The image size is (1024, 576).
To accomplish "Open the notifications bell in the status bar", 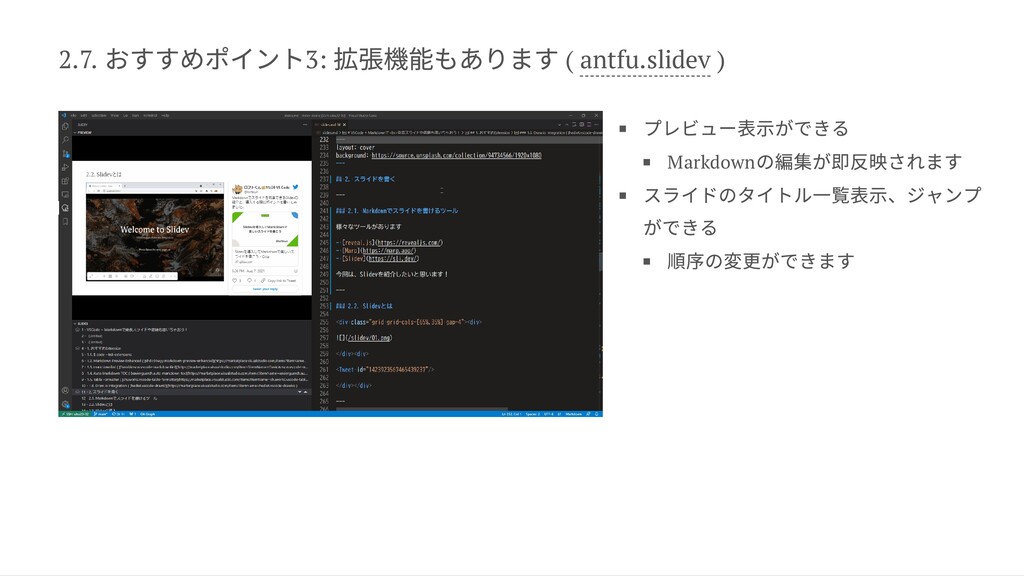I will (598, 413).
